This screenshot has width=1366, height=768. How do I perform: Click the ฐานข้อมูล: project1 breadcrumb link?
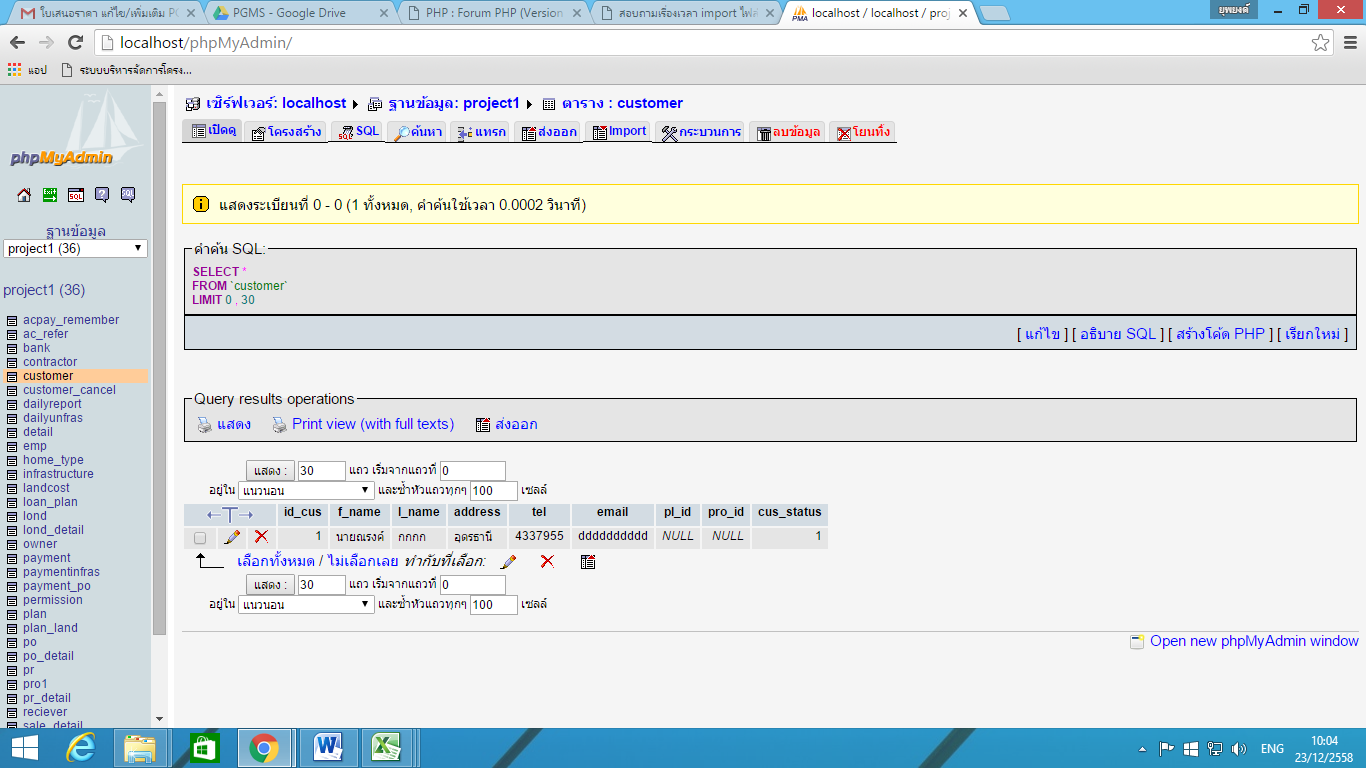(454, 103)
